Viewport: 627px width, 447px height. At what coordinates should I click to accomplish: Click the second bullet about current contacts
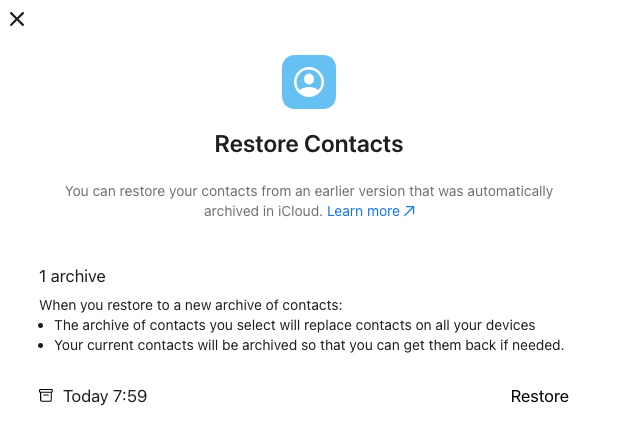coord(309,345)
